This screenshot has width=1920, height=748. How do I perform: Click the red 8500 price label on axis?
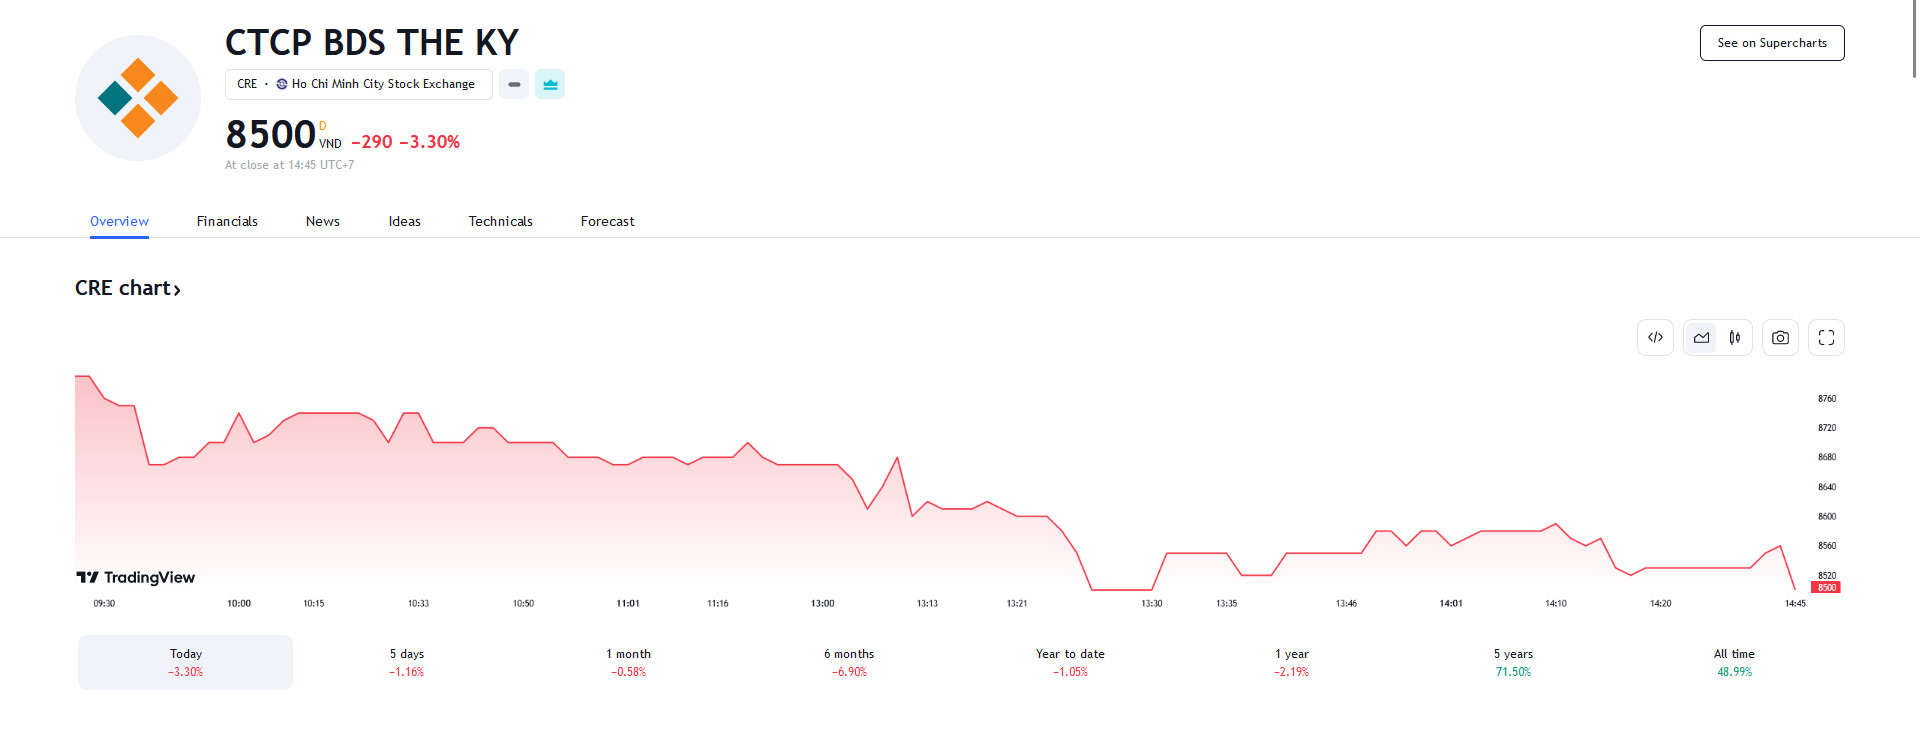pos(1826,588)
